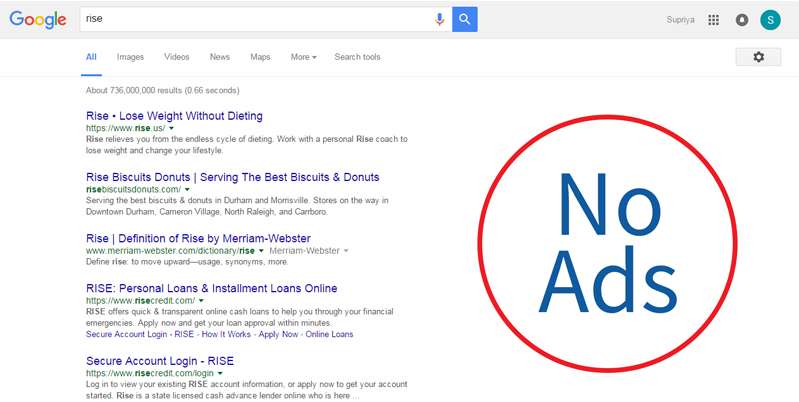Screen dimensions: 799x402
Task: Open Apply Now sitelink
Action: [278, 334]
